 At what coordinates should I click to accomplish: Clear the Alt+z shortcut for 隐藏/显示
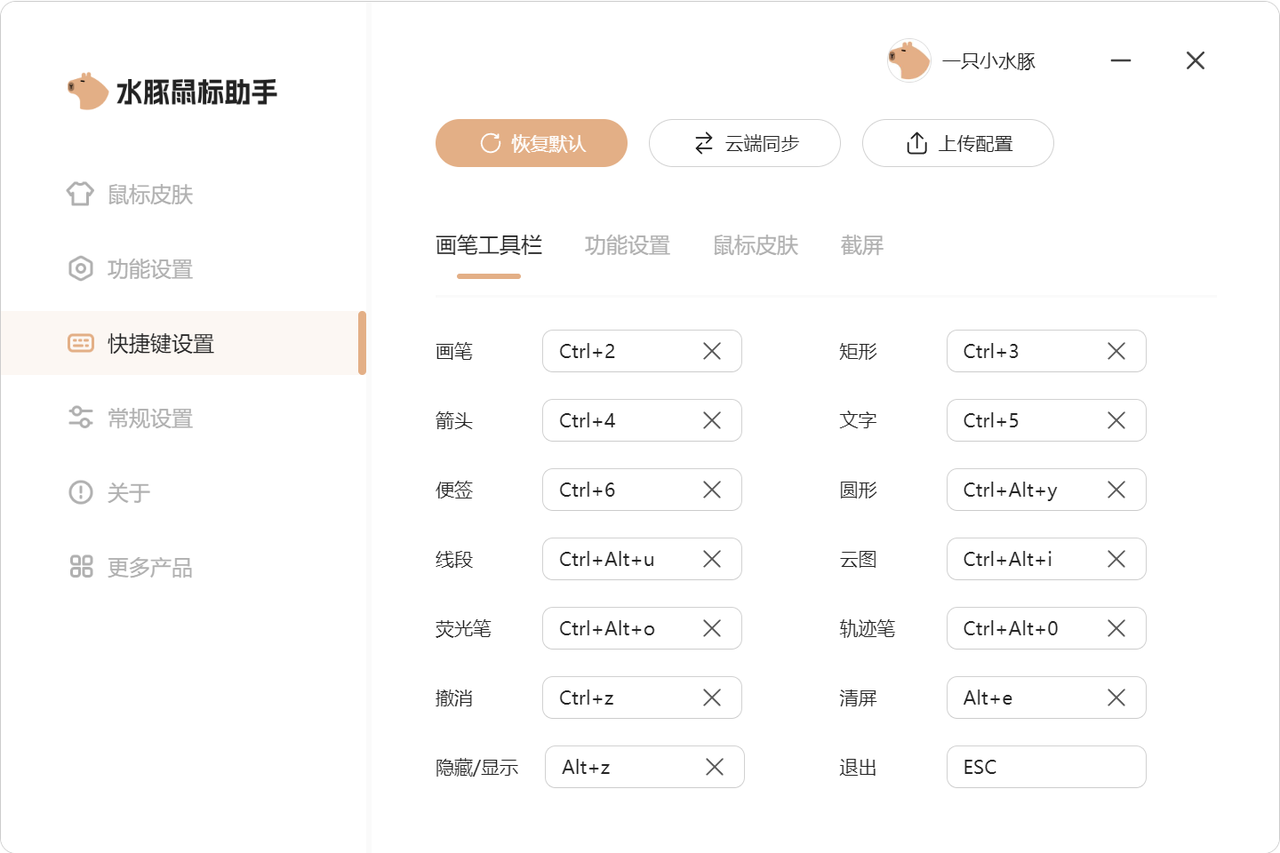coord(714,766)
